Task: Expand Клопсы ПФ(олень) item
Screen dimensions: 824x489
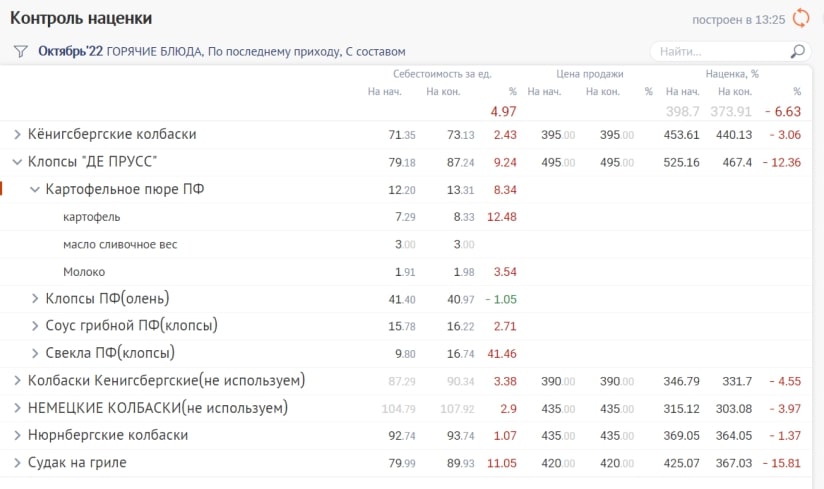Action: (35, 298)
